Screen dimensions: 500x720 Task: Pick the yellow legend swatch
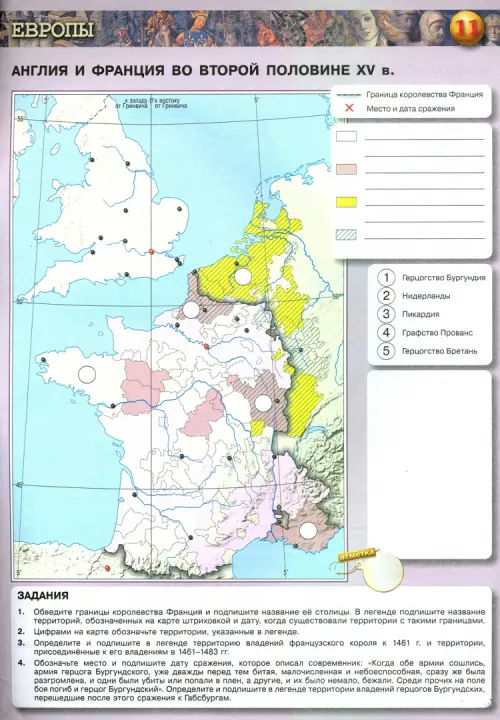346,202
